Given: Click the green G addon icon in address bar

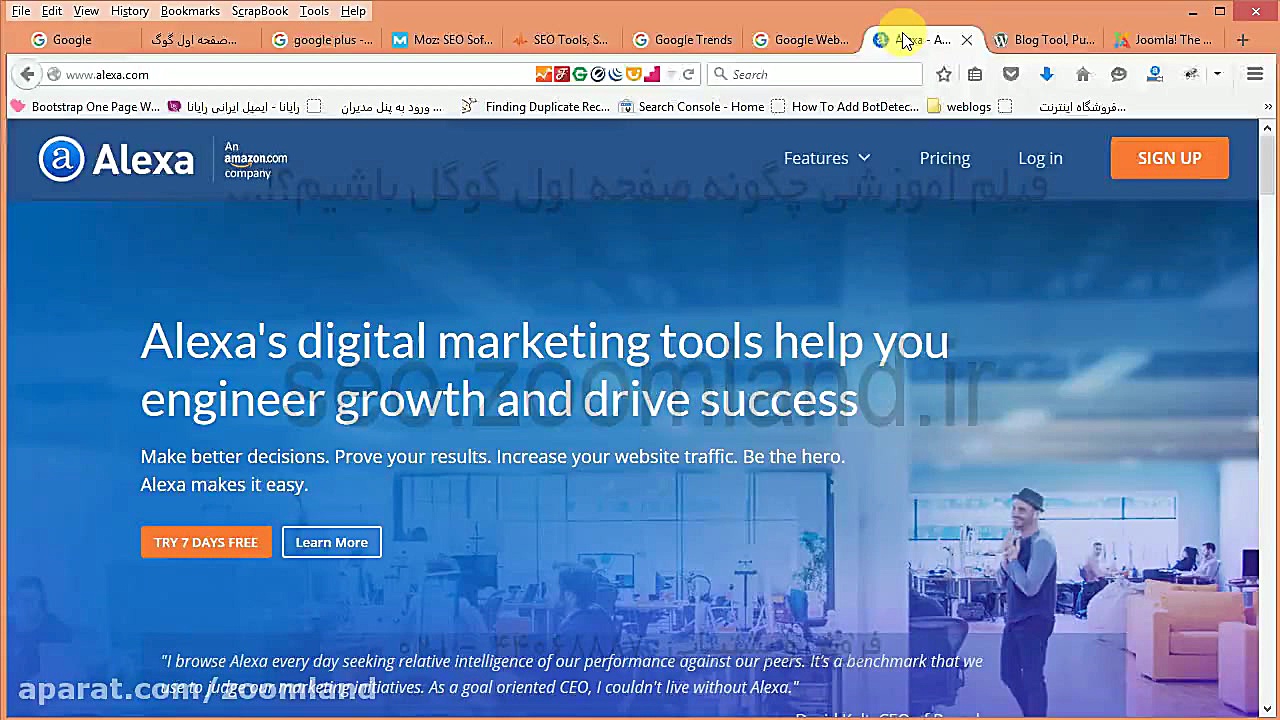Looking at the screenshot, I should point(580,74).
